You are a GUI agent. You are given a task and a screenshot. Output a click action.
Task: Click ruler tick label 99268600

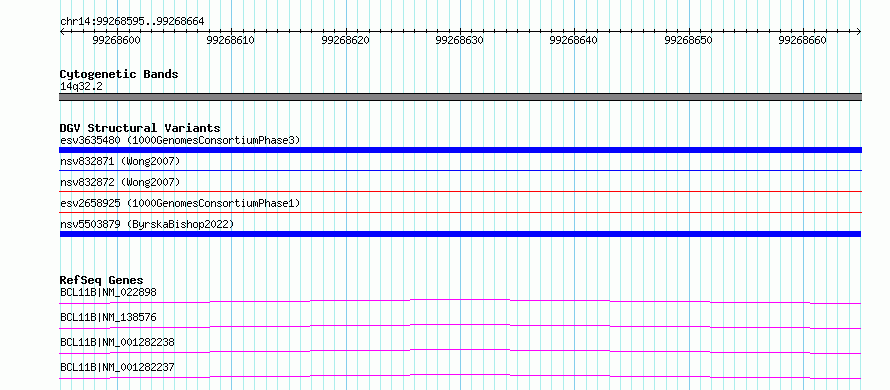(x=116, y=41)
